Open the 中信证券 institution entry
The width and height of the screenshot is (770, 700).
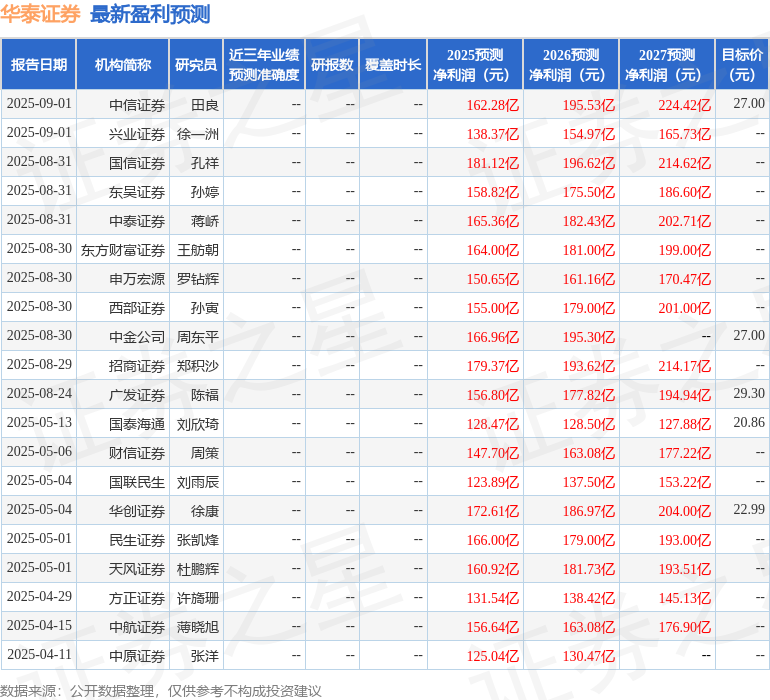pos(137,105)
